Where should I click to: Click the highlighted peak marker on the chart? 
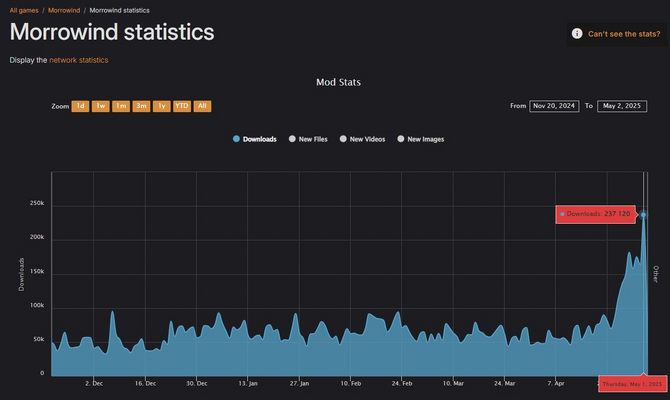pos(643,214)
